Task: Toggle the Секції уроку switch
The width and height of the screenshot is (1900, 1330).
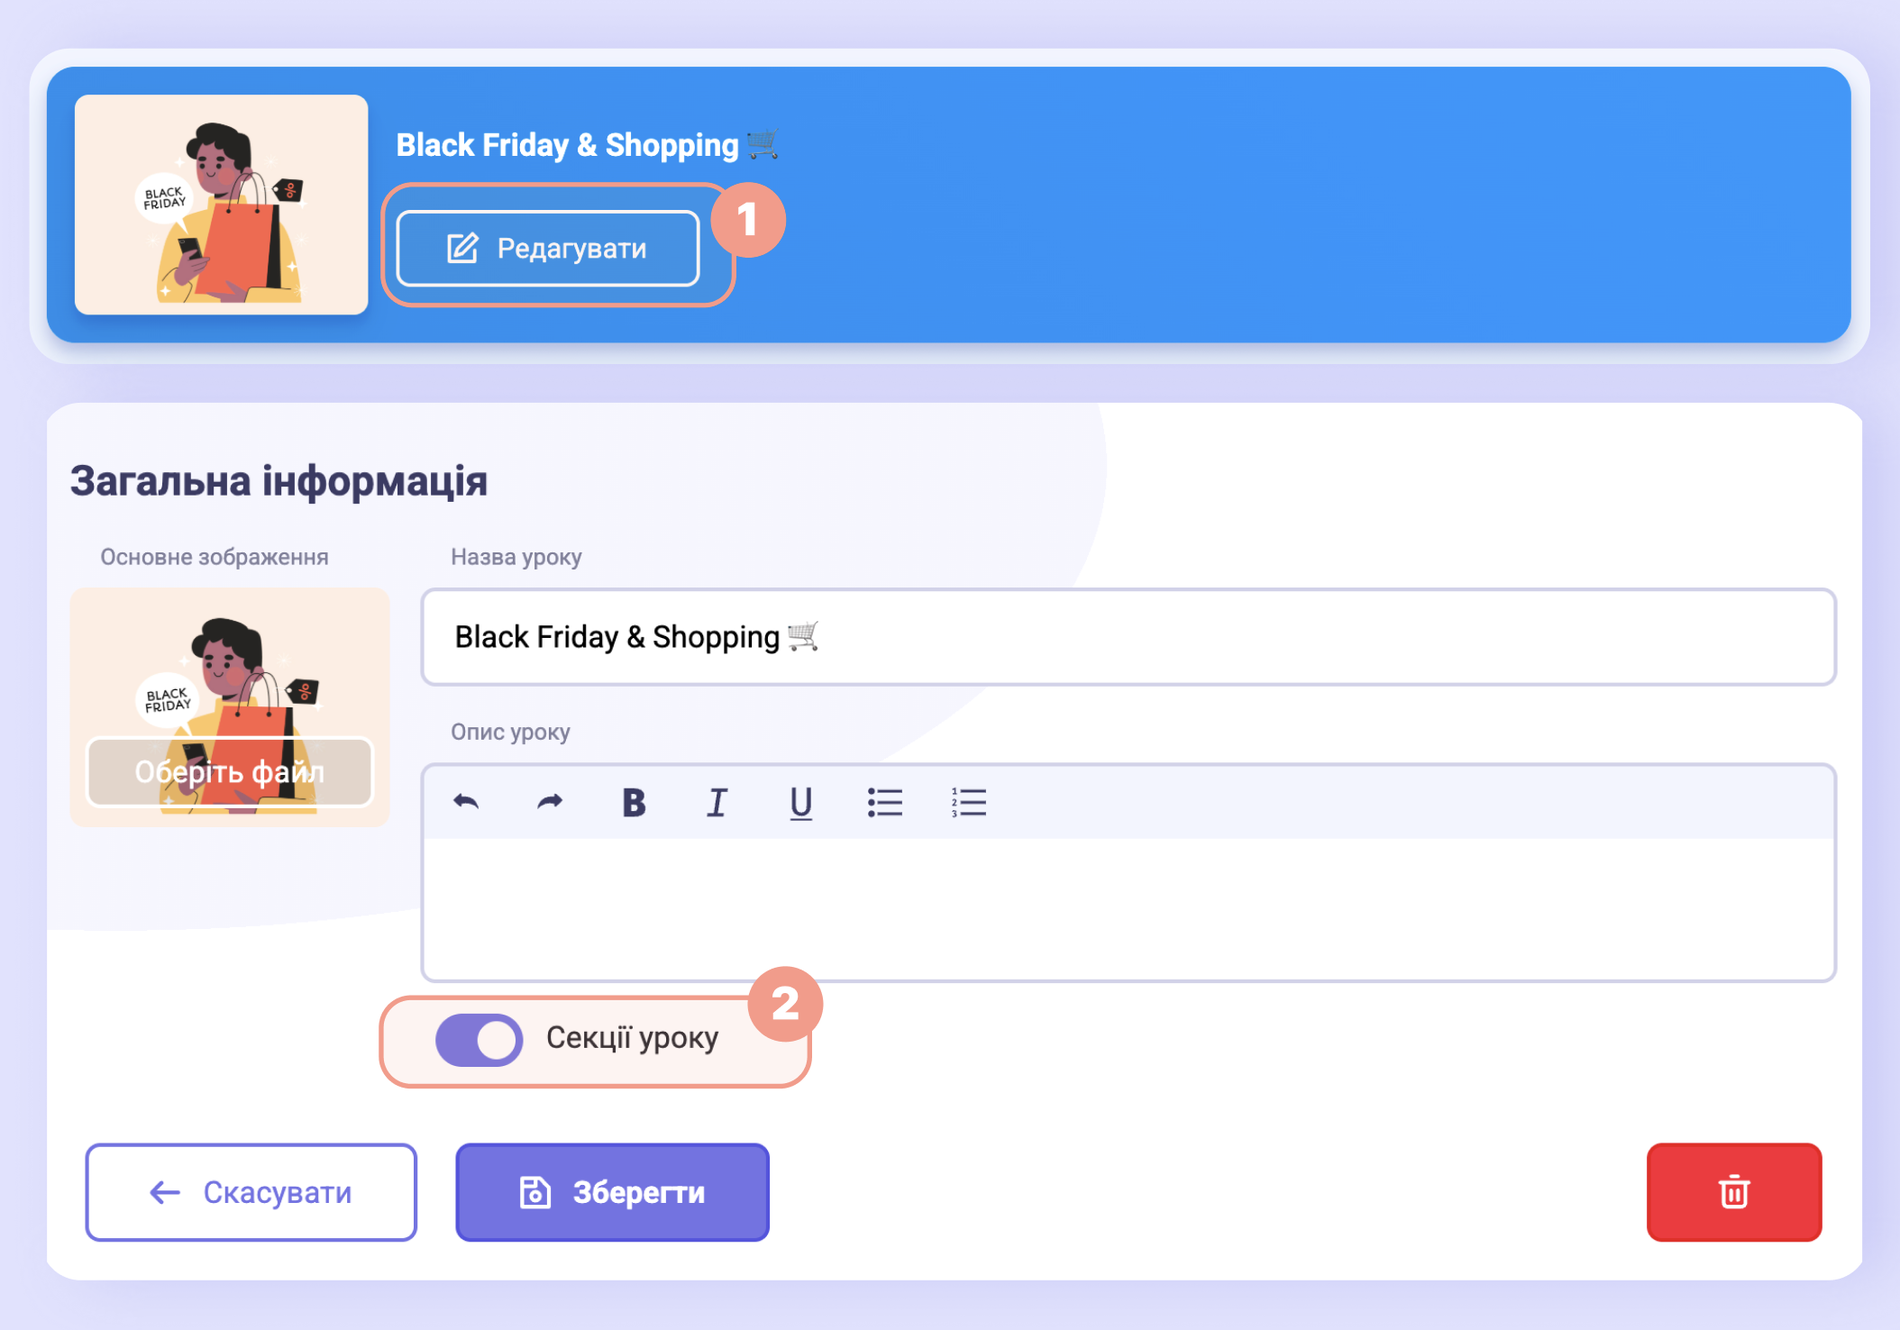Action: 479,1039
